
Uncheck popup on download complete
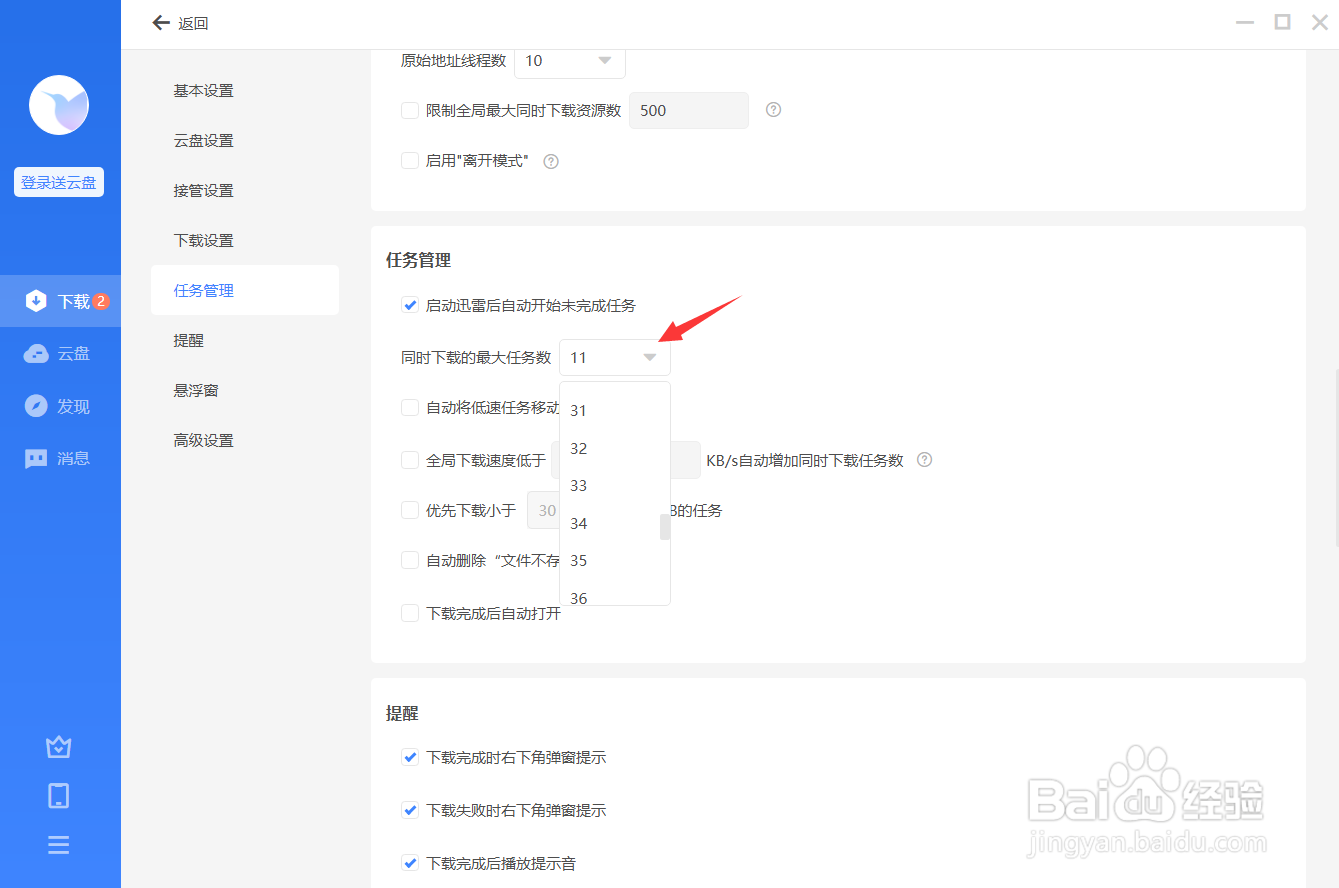coord(410,757)
